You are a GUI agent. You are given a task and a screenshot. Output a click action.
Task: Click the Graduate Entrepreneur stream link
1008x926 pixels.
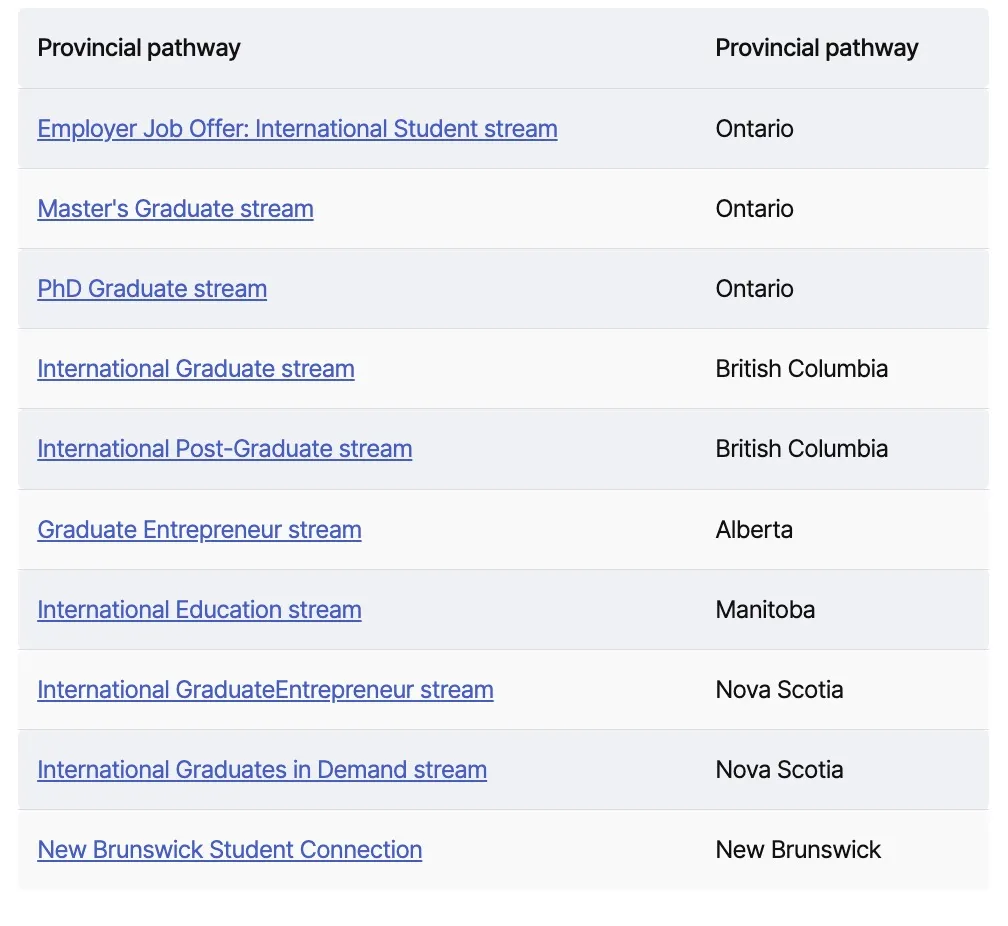[x=199, y=530]
